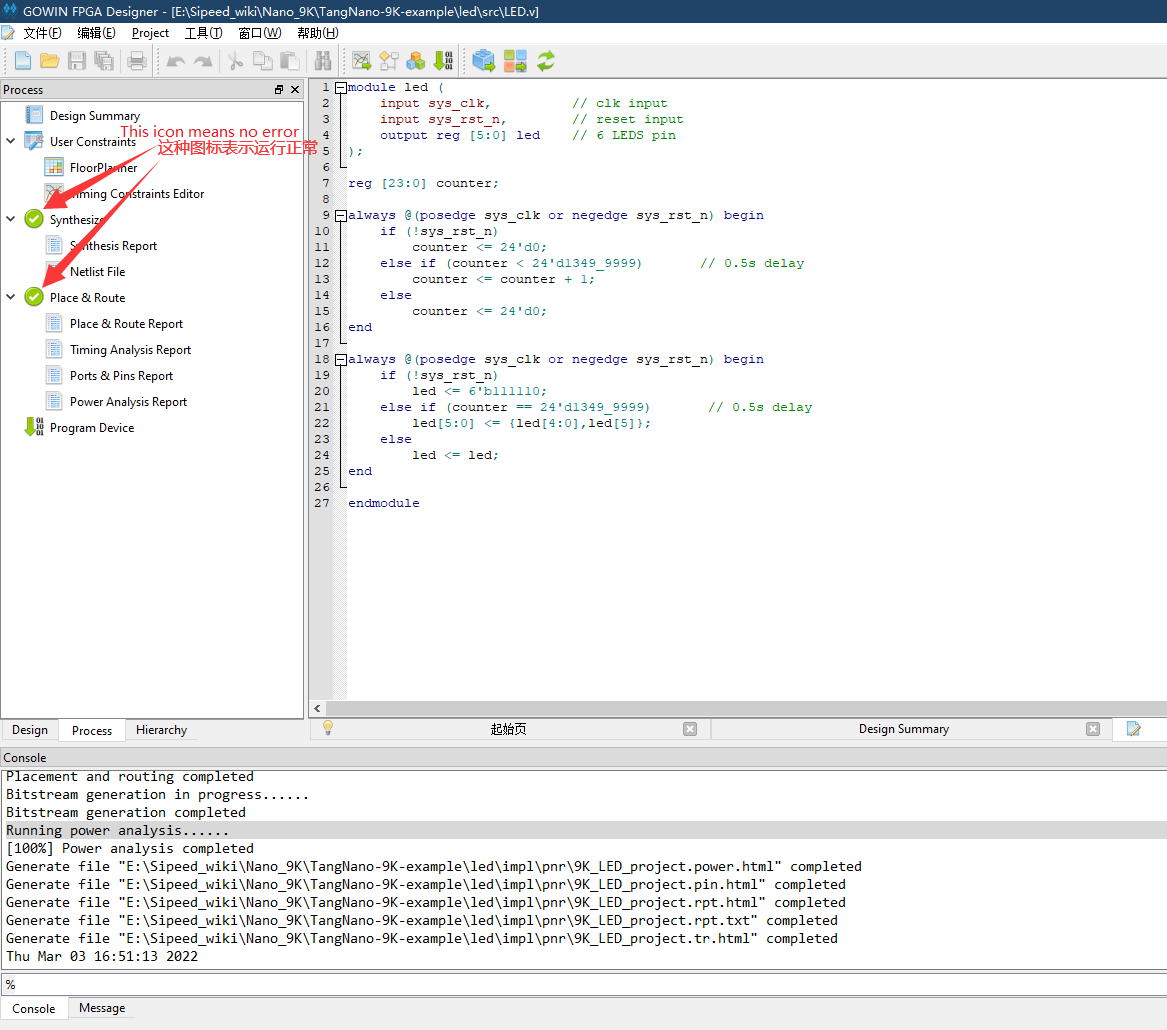Screen dimensions: 1167x1030
Task: Select FloorPlanner in Process tree
Action: click(103, 167)
